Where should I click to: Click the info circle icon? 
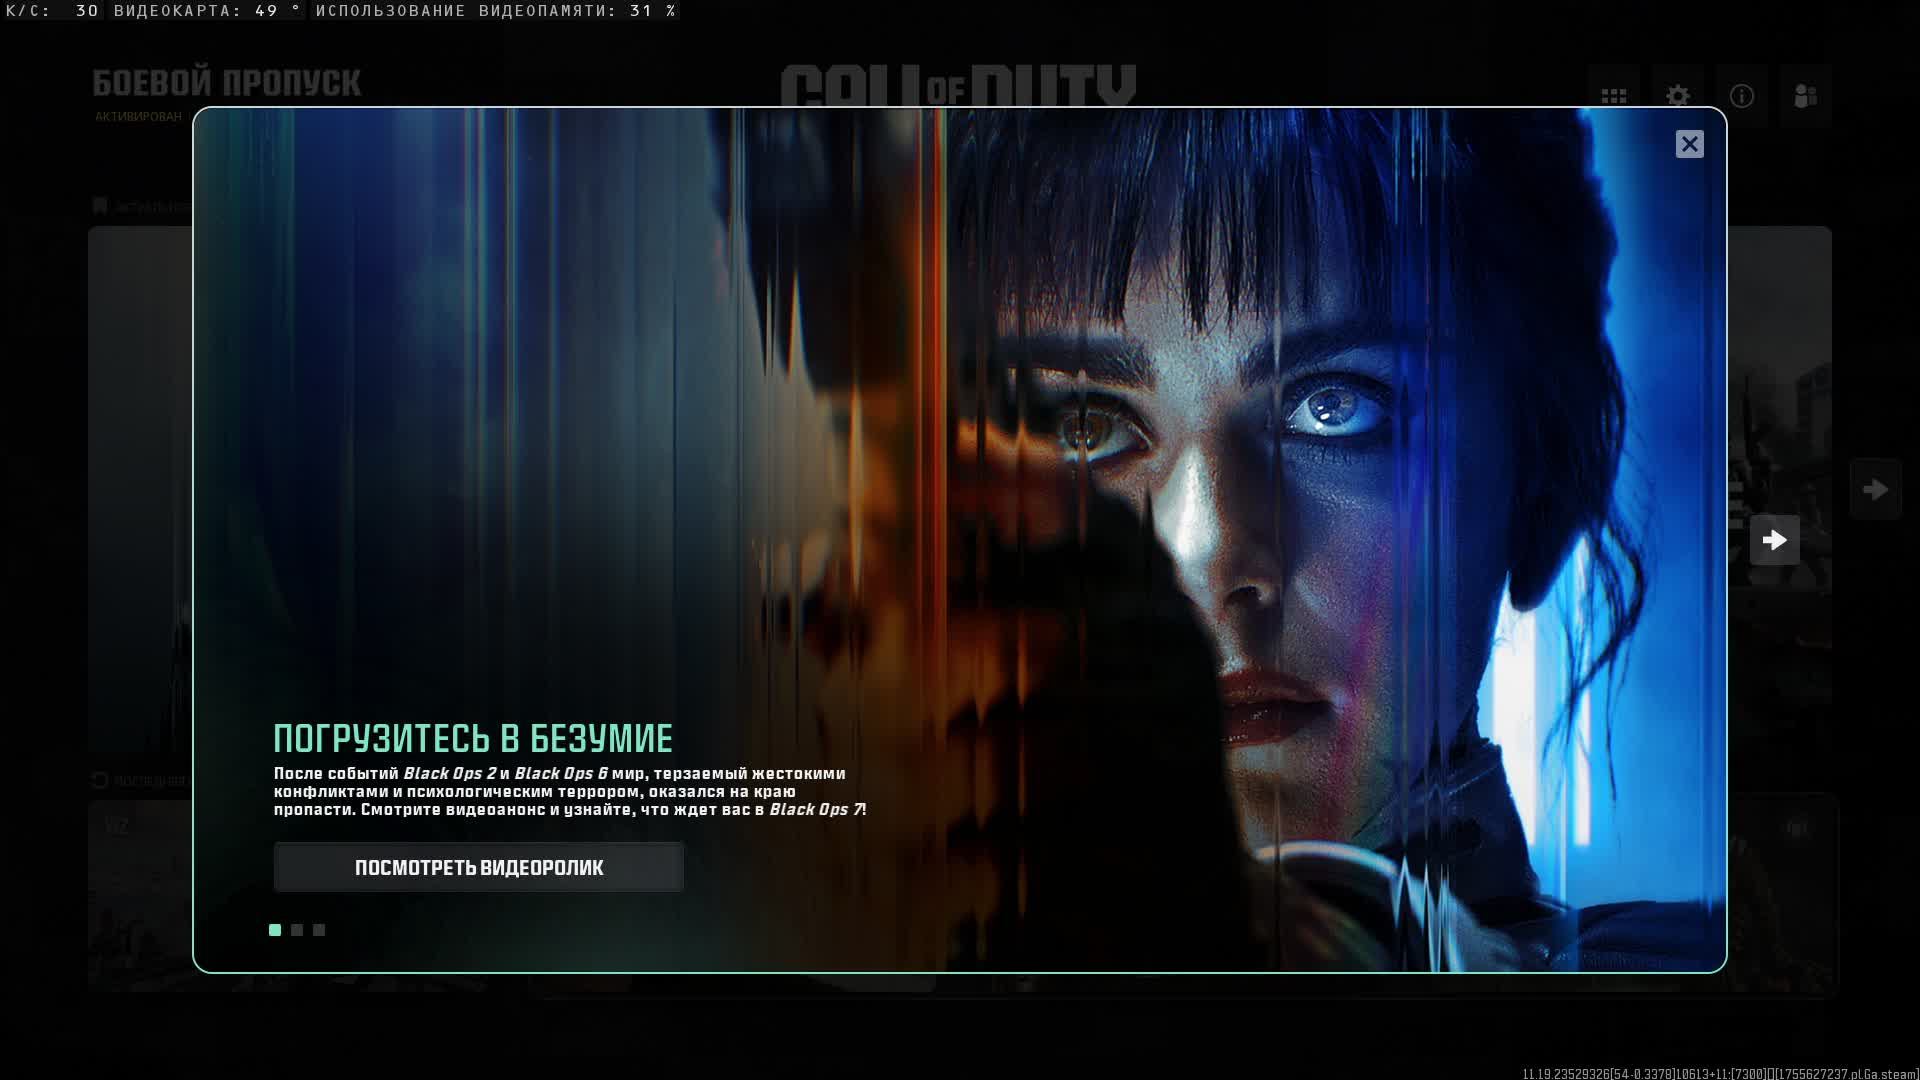point(1741,96)
